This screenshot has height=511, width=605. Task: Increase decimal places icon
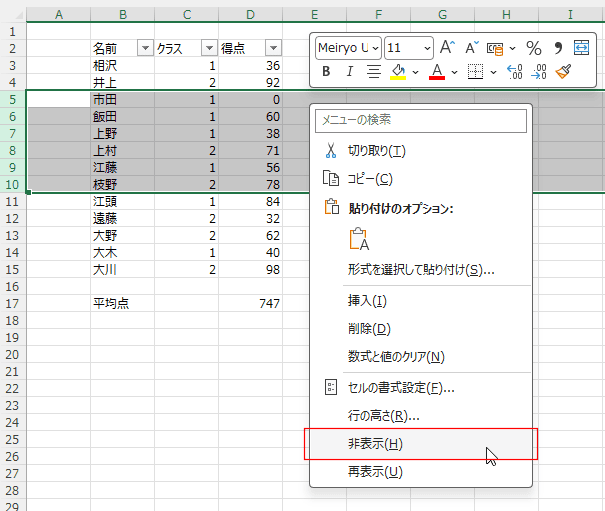515,72
